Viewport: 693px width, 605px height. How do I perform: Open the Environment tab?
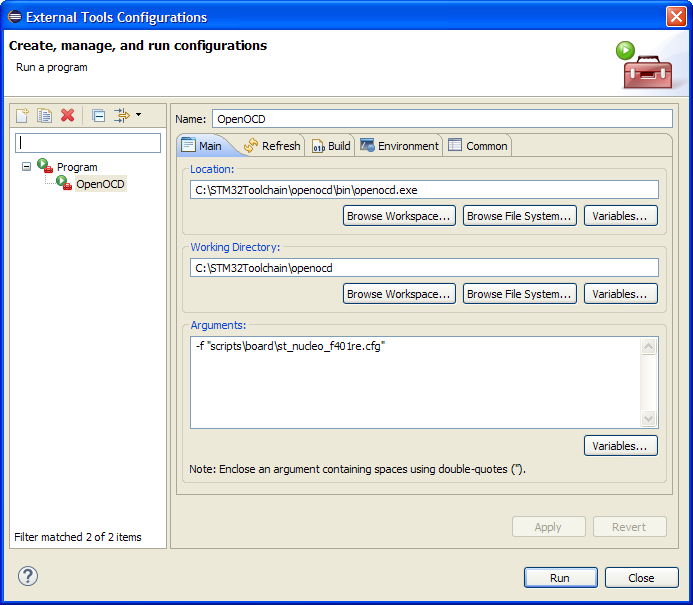400,146
